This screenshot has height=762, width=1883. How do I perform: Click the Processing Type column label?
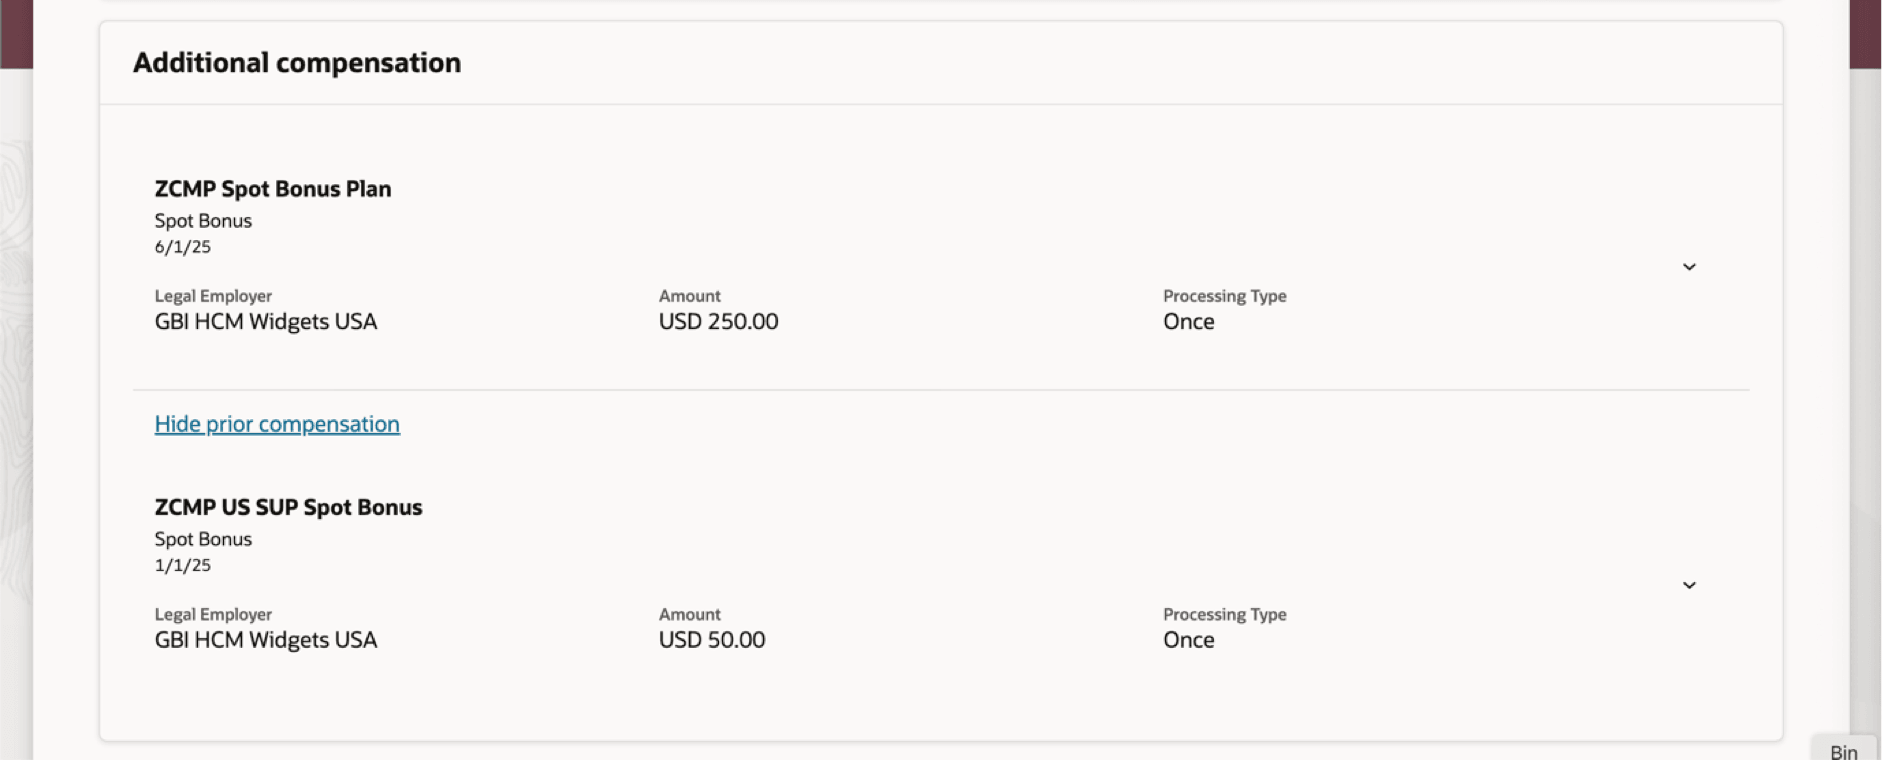pyautogui.click(x=1224, y=296)
